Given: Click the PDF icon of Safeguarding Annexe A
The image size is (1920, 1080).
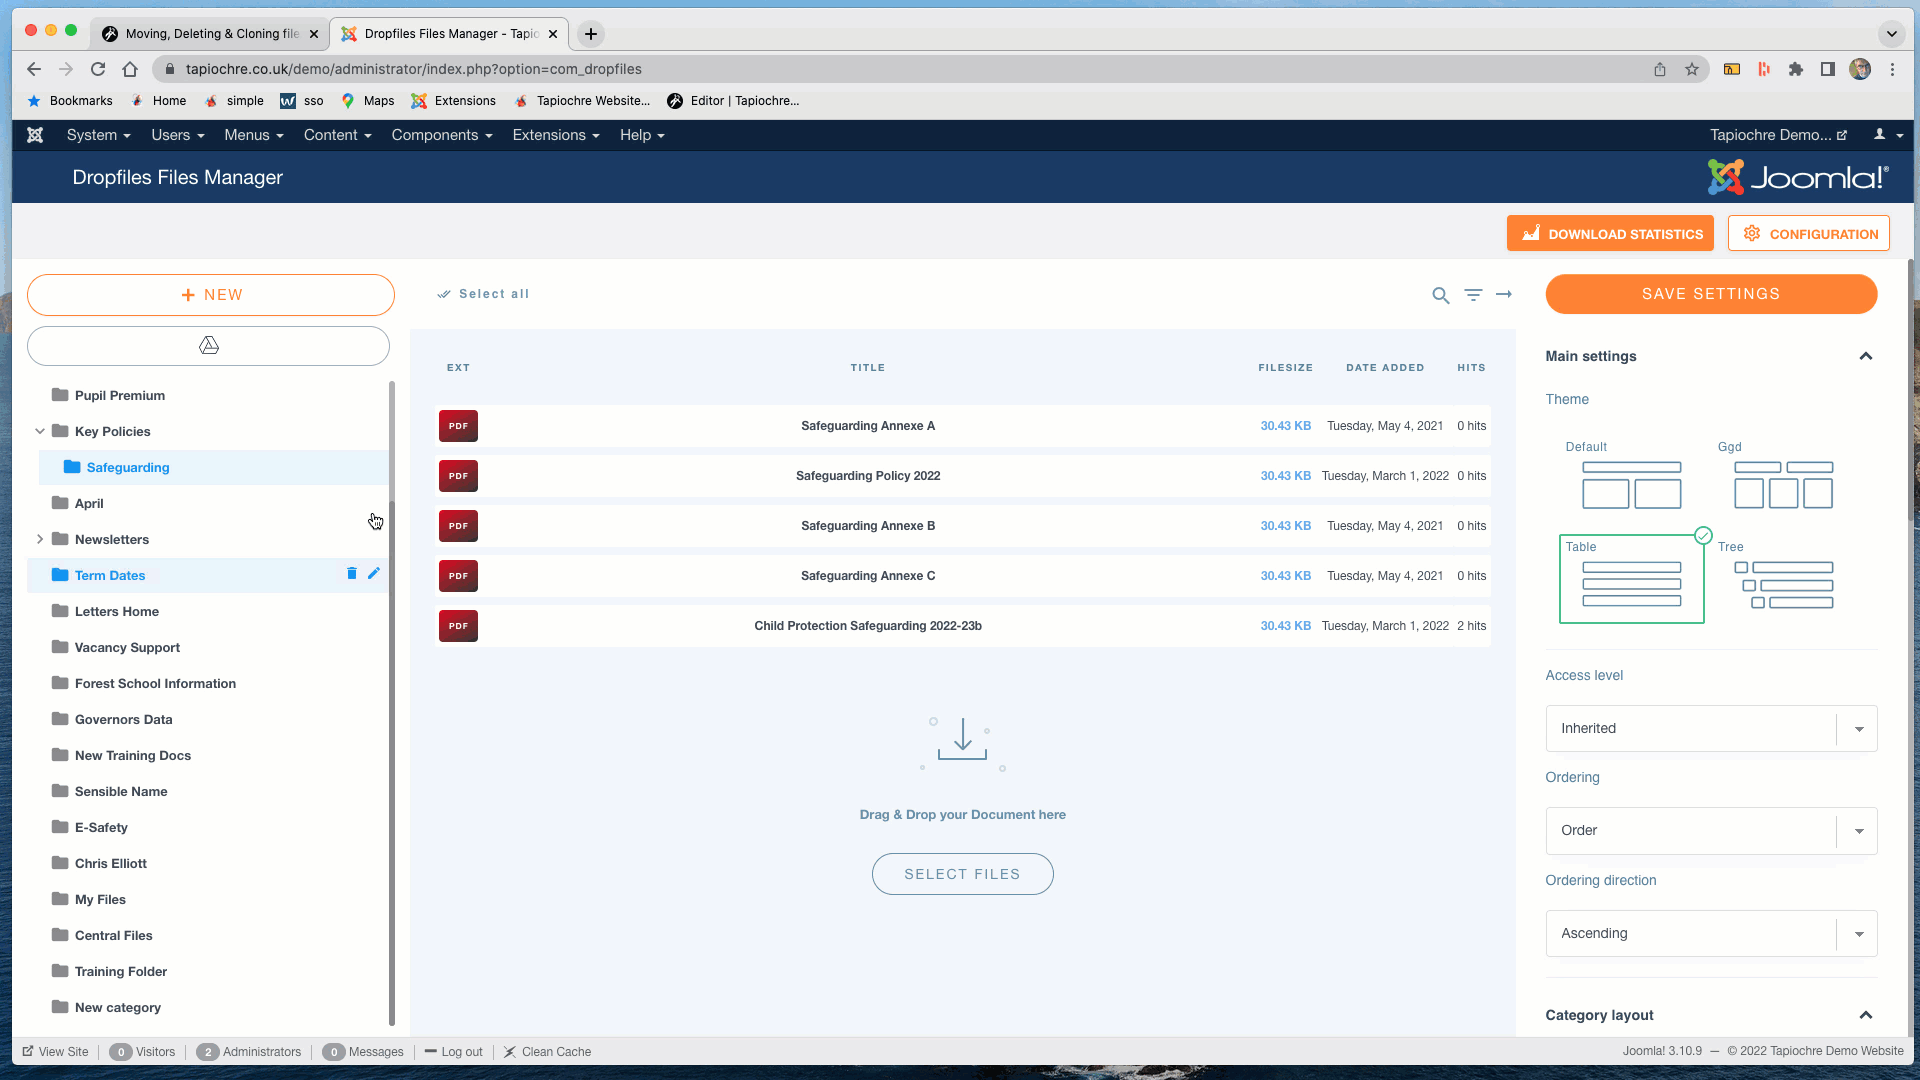Looking at the screenshot, I should click(458, 426).
